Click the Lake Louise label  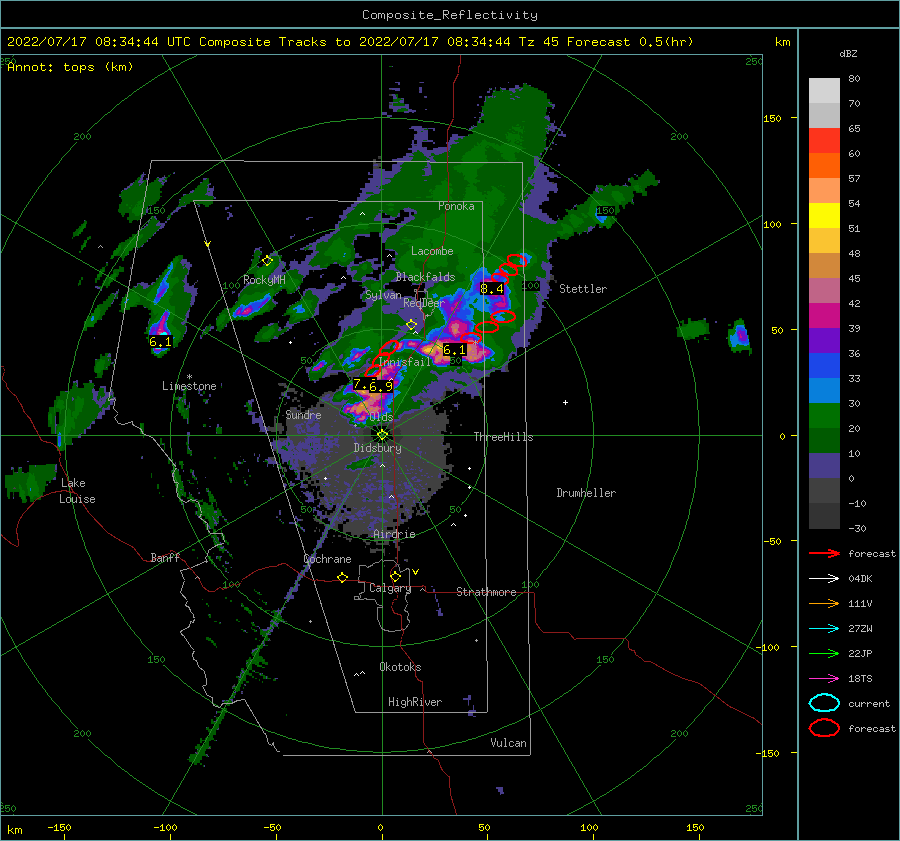[77, 491]
